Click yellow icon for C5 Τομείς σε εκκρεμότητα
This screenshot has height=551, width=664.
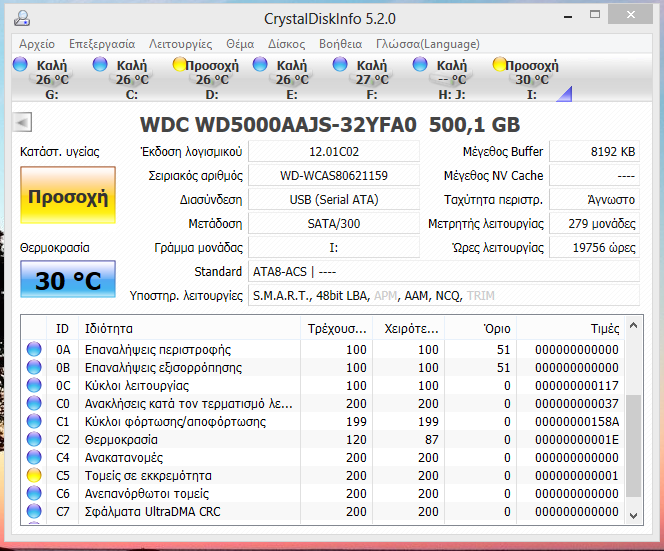click(34, 475)
